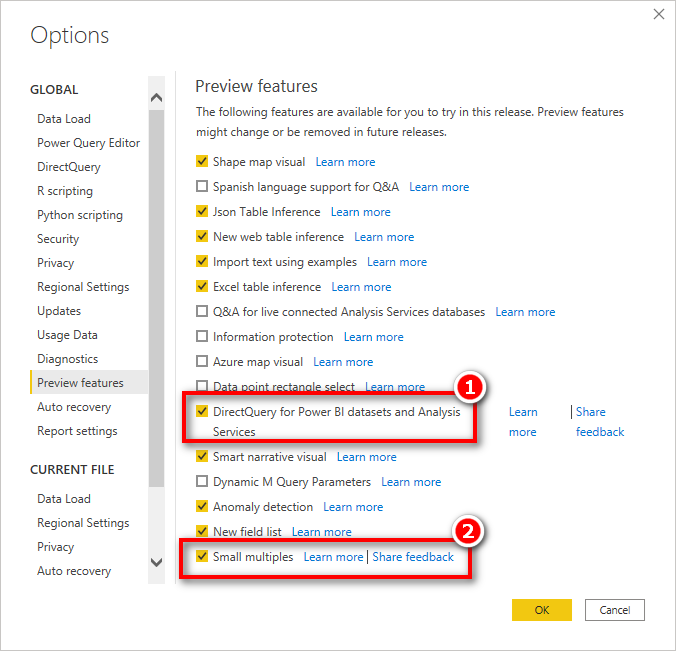Toggle Azure map visual checkbox
The image size is (676, 651).
[x=202, y=361]
